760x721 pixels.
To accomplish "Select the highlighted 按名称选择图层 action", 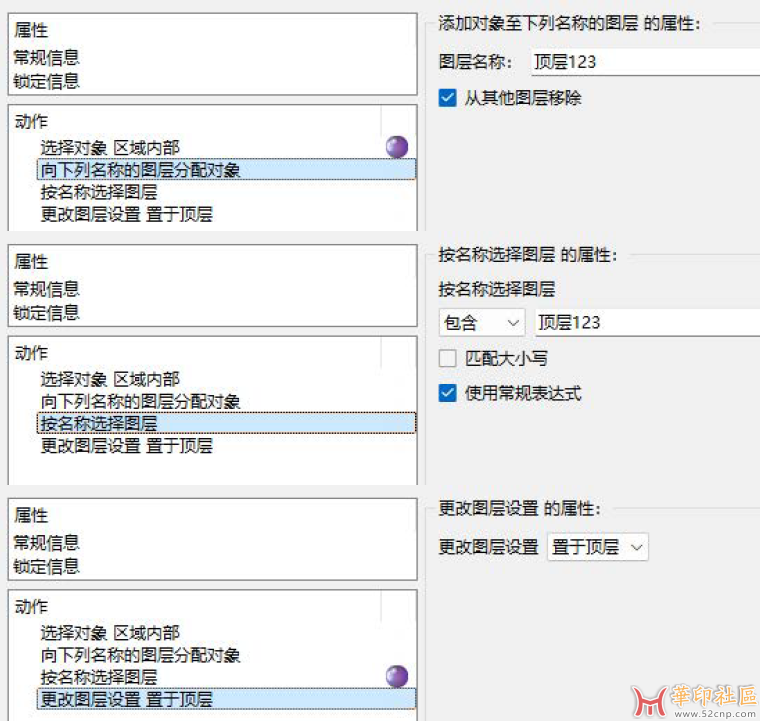I will point(98,424).
